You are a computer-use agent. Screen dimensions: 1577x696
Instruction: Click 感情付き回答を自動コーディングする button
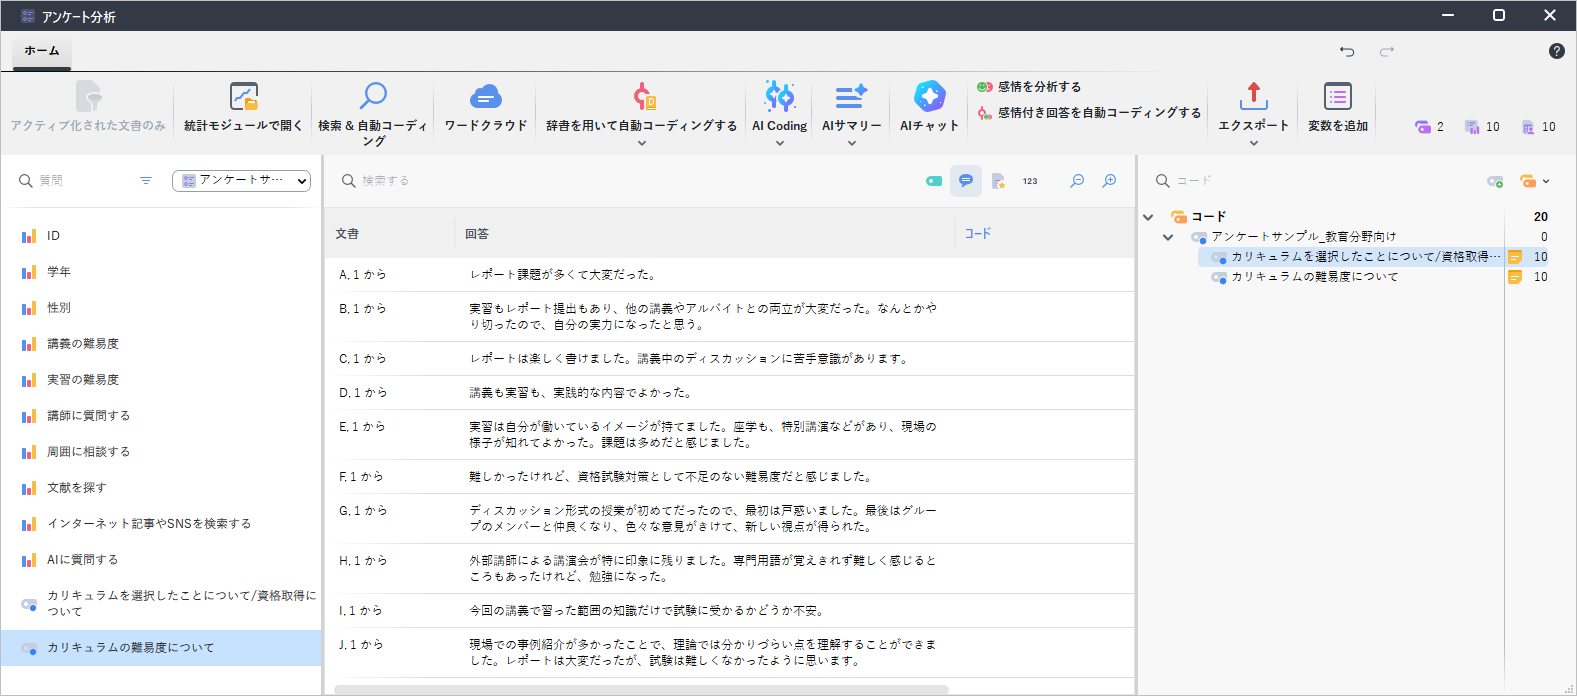click(1099, 113)
